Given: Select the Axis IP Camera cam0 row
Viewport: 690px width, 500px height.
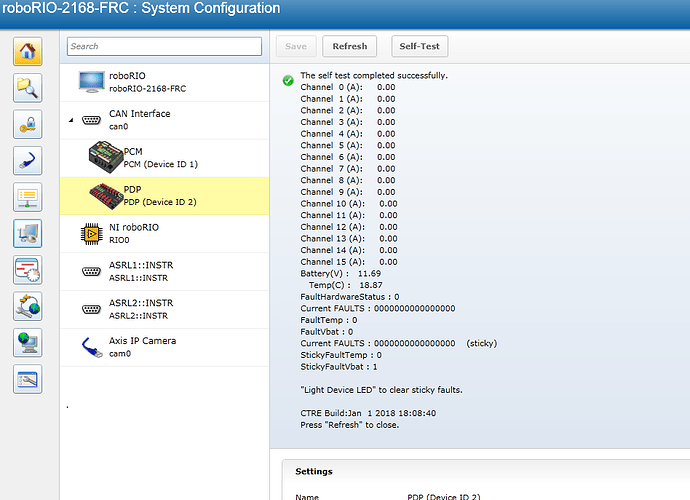Looking at the screenshot, I should (165, 347).
